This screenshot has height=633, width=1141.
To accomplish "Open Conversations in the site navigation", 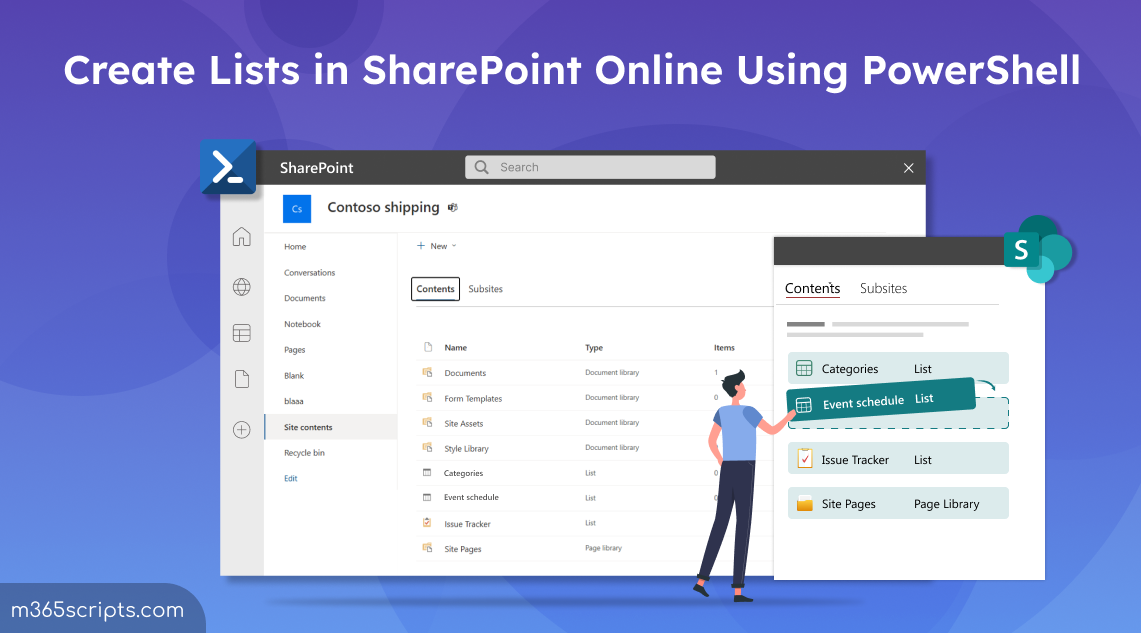I will (x=309, y=273).
